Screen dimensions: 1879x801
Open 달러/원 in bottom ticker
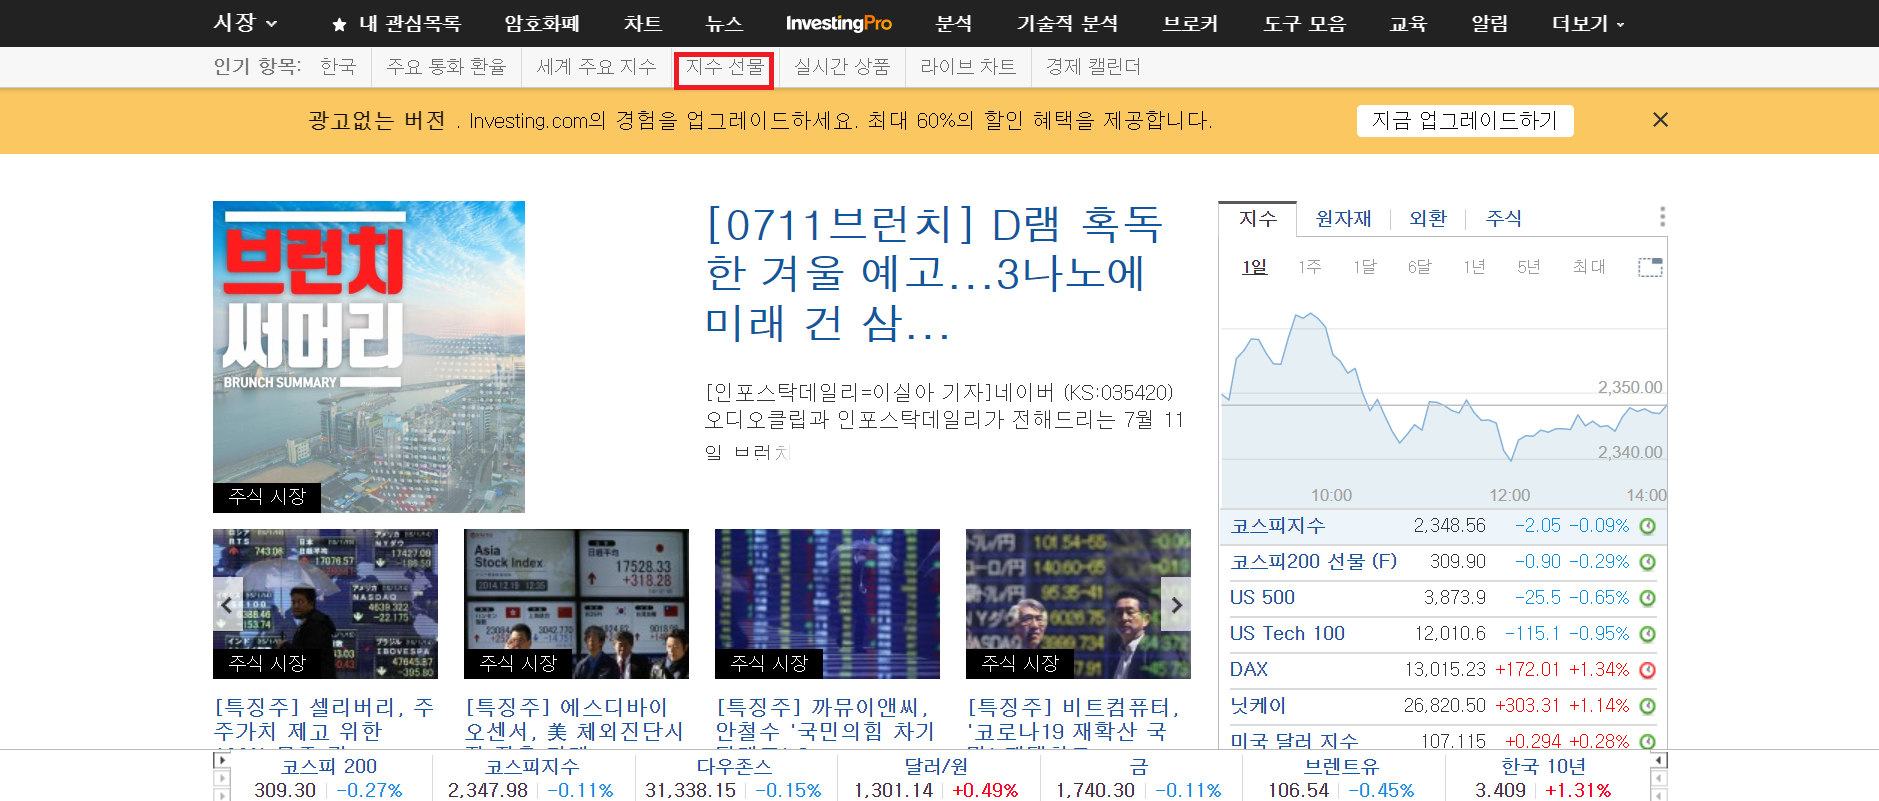(x=936, y=767)
